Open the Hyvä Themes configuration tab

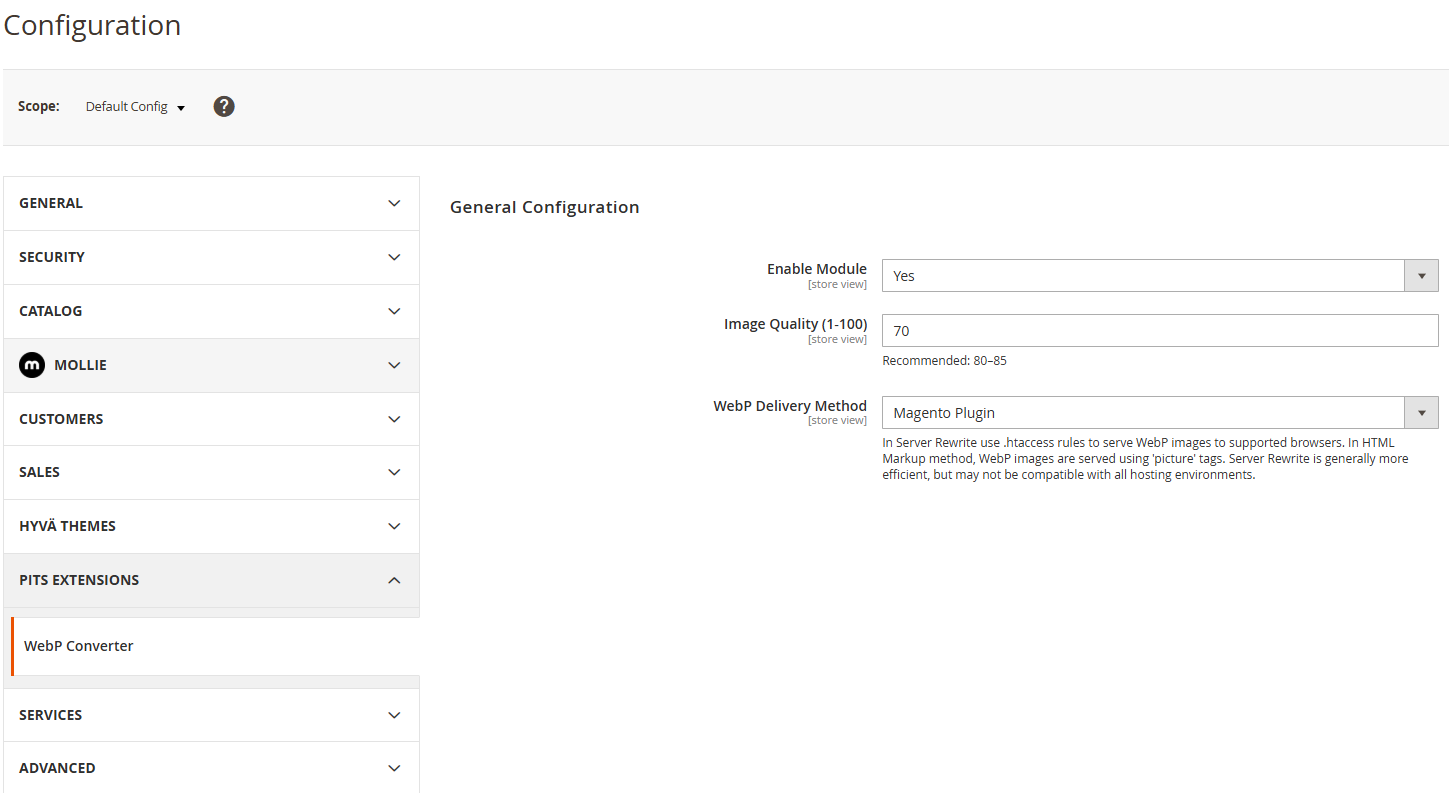(x=67, y=526)
